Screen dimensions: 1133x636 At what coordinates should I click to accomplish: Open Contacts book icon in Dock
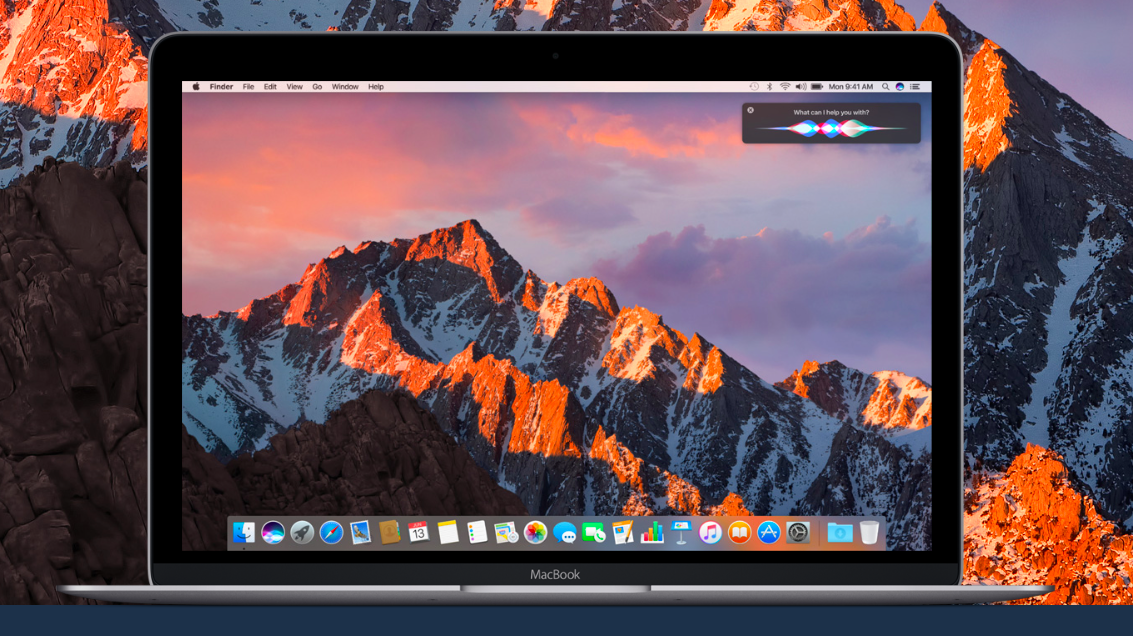[389, 533]
